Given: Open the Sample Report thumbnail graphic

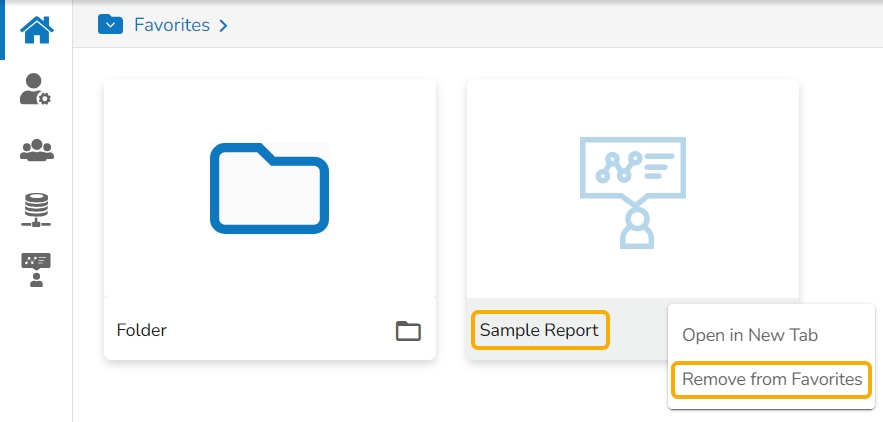Looking at the screenshot, I should tap(632, 190).
